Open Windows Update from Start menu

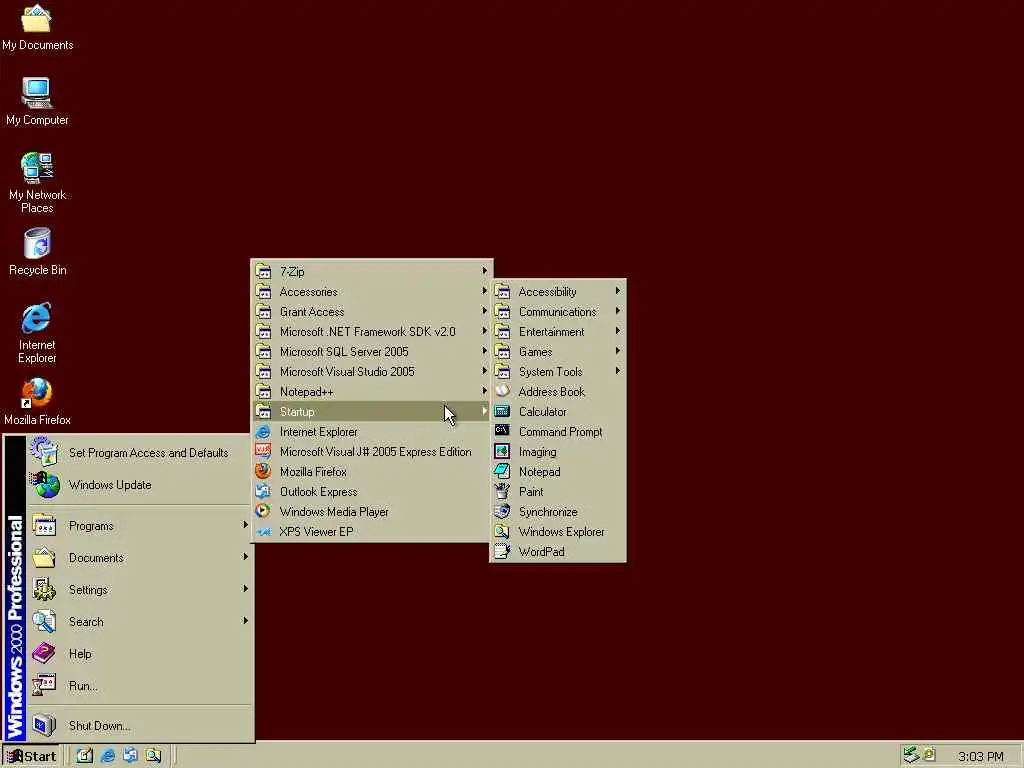tap(139, 485)
